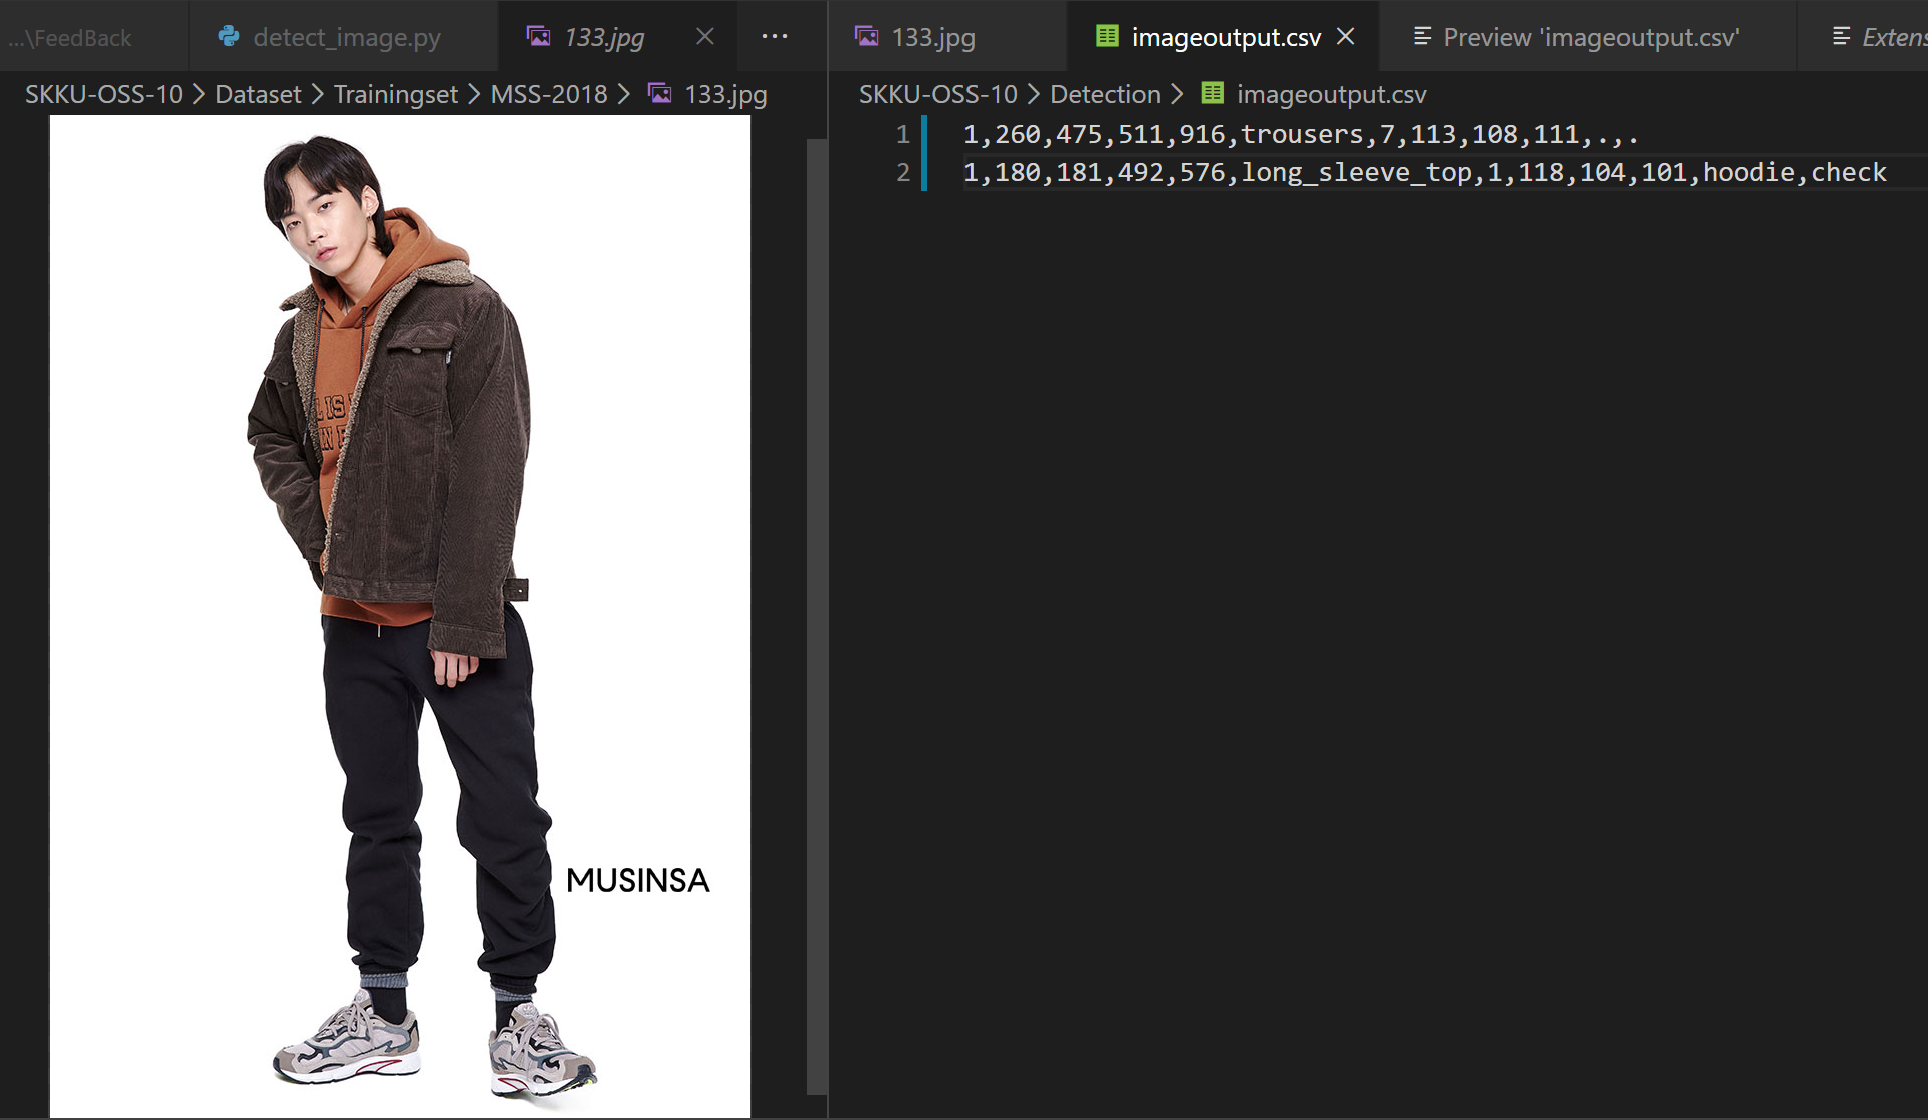Click the Python icon on detect_image.py tab
Viewport: 1928px width, 1120px height.
pos(229,37)
